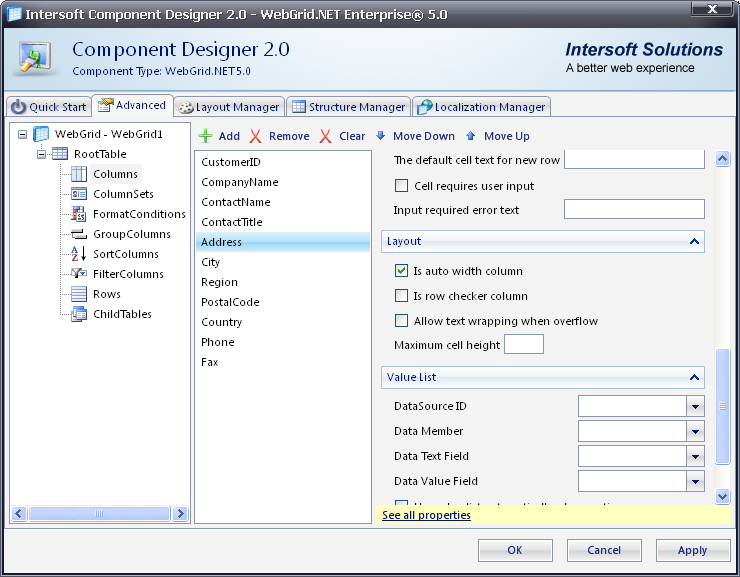Click the WebGrid1 grid icon in tree

pyautogui.click(x=41, y=134)
